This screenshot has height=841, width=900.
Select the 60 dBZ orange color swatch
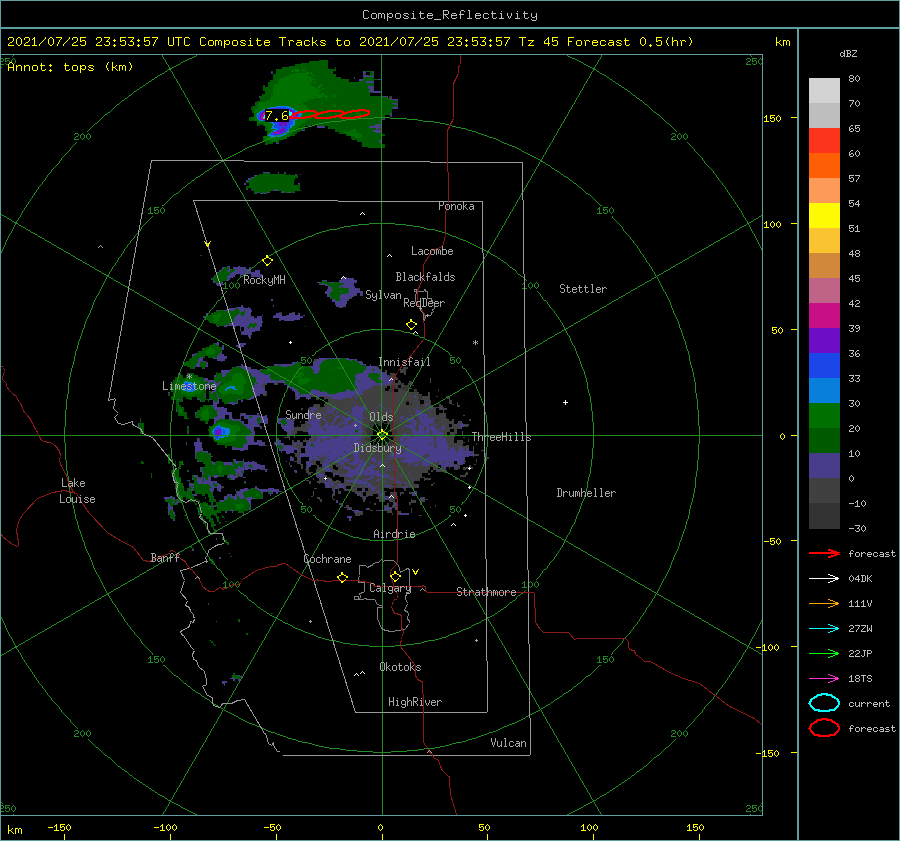coord(824,165)
